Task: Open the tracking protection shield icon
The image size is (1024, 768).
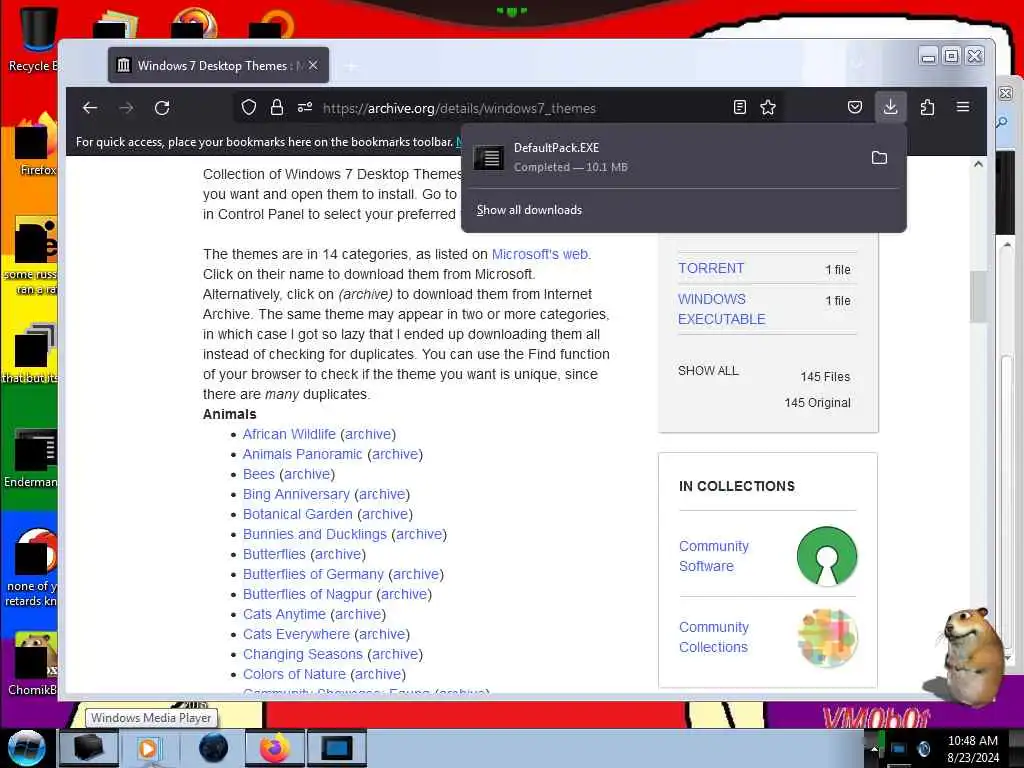Action: tap(249, 108)
